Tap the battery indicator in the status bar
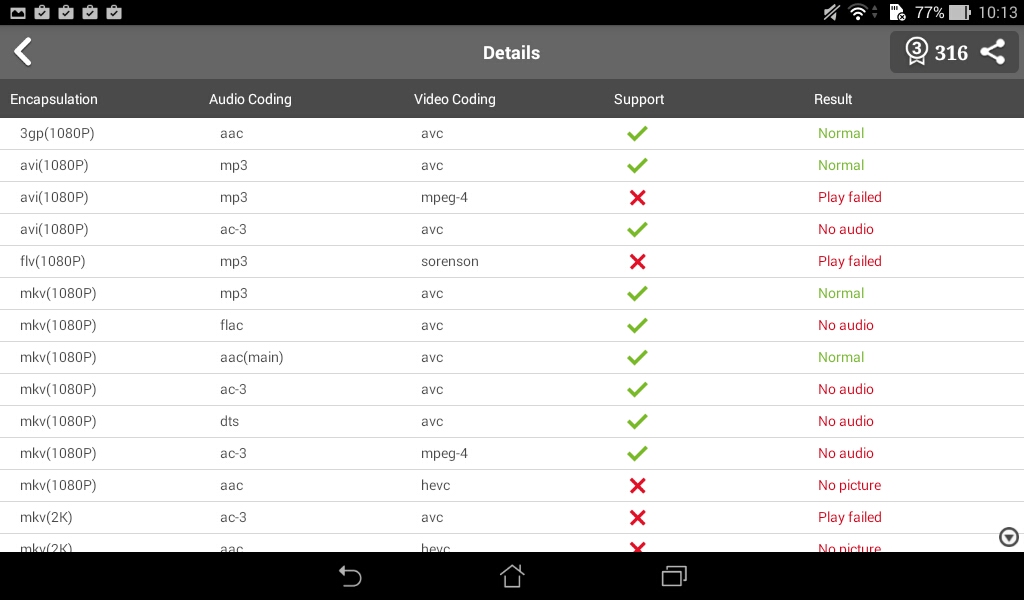 959,12
